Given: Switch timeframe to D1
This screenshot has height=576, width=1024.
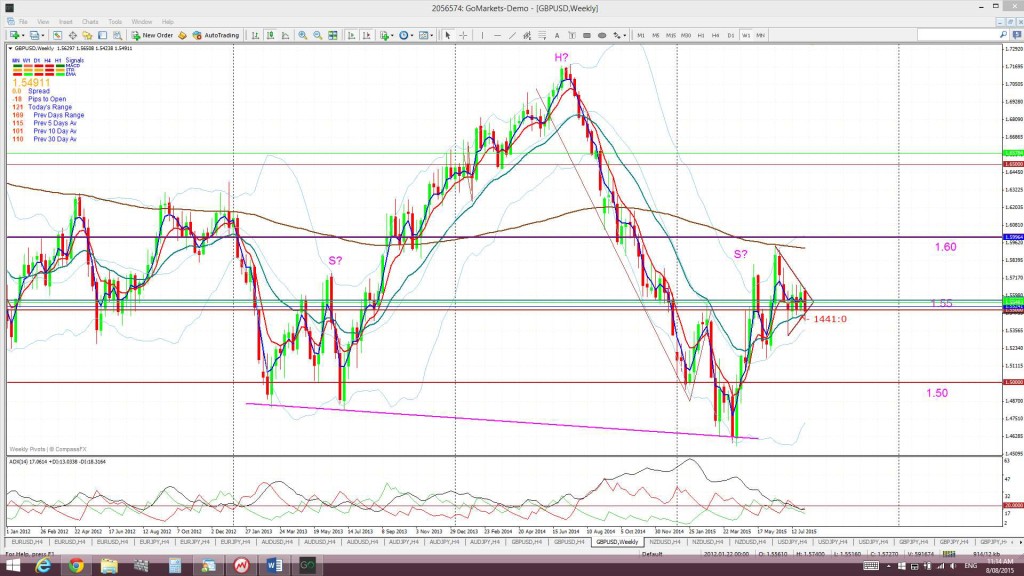Looking at the screenshot, I should [x=731, y=35].
